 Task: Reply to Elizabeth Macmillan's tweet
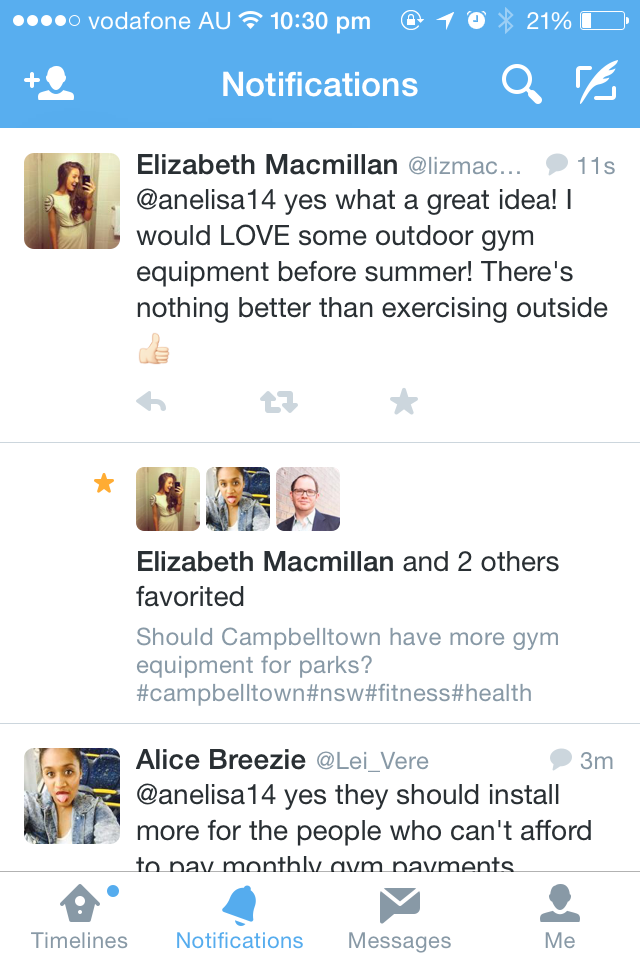tap(151, 402)
